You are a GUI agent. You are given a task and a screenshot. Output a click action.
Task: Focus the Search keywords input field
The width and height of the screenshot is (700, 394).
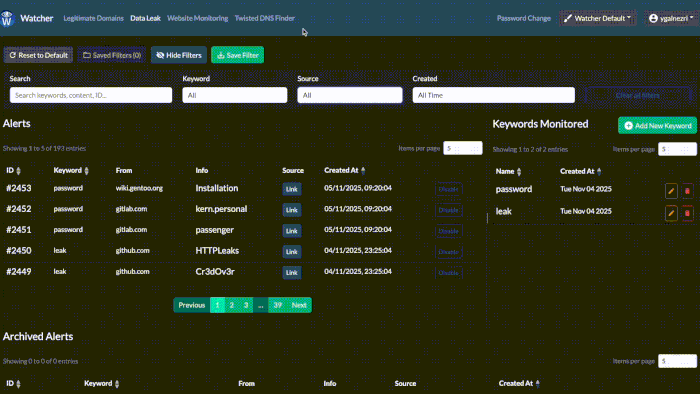tap(91, 95)
